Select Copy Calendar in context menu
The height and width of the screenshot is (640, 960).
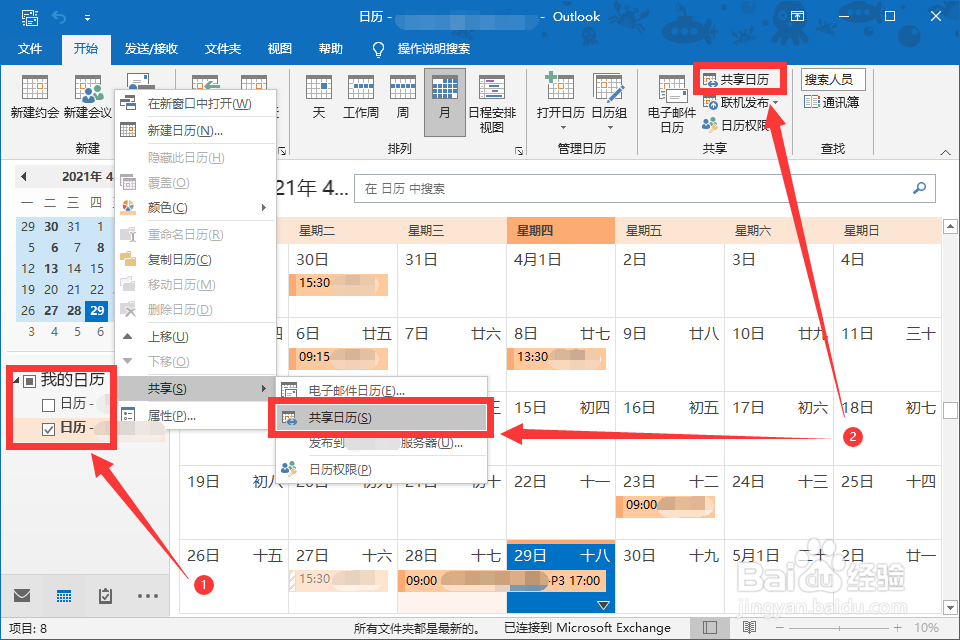point(196,260)
